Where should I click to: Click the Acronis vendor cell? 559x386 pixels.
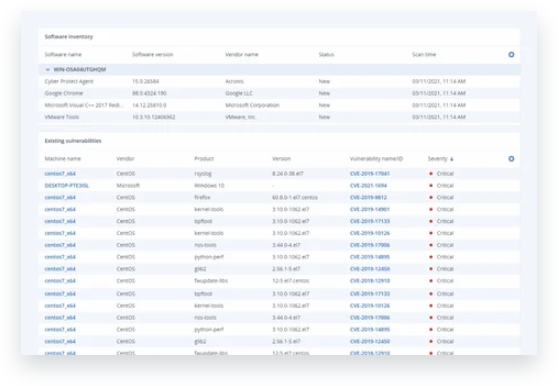click(x=234, y=81)
